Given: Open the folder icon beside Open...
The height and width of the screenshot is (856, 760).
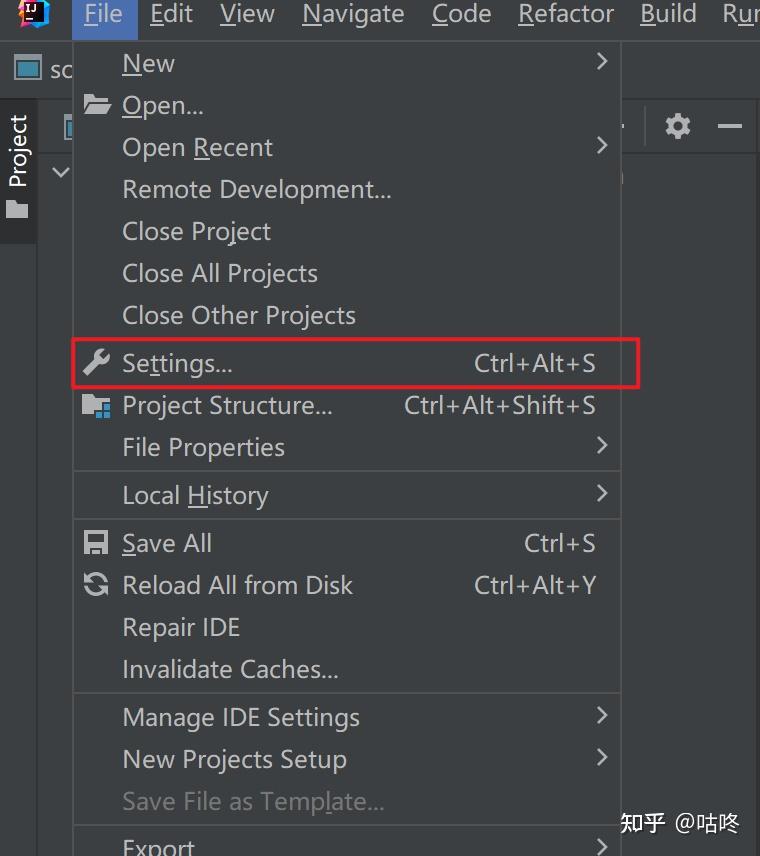Looking at the screenshot, I should click(96, 105).
